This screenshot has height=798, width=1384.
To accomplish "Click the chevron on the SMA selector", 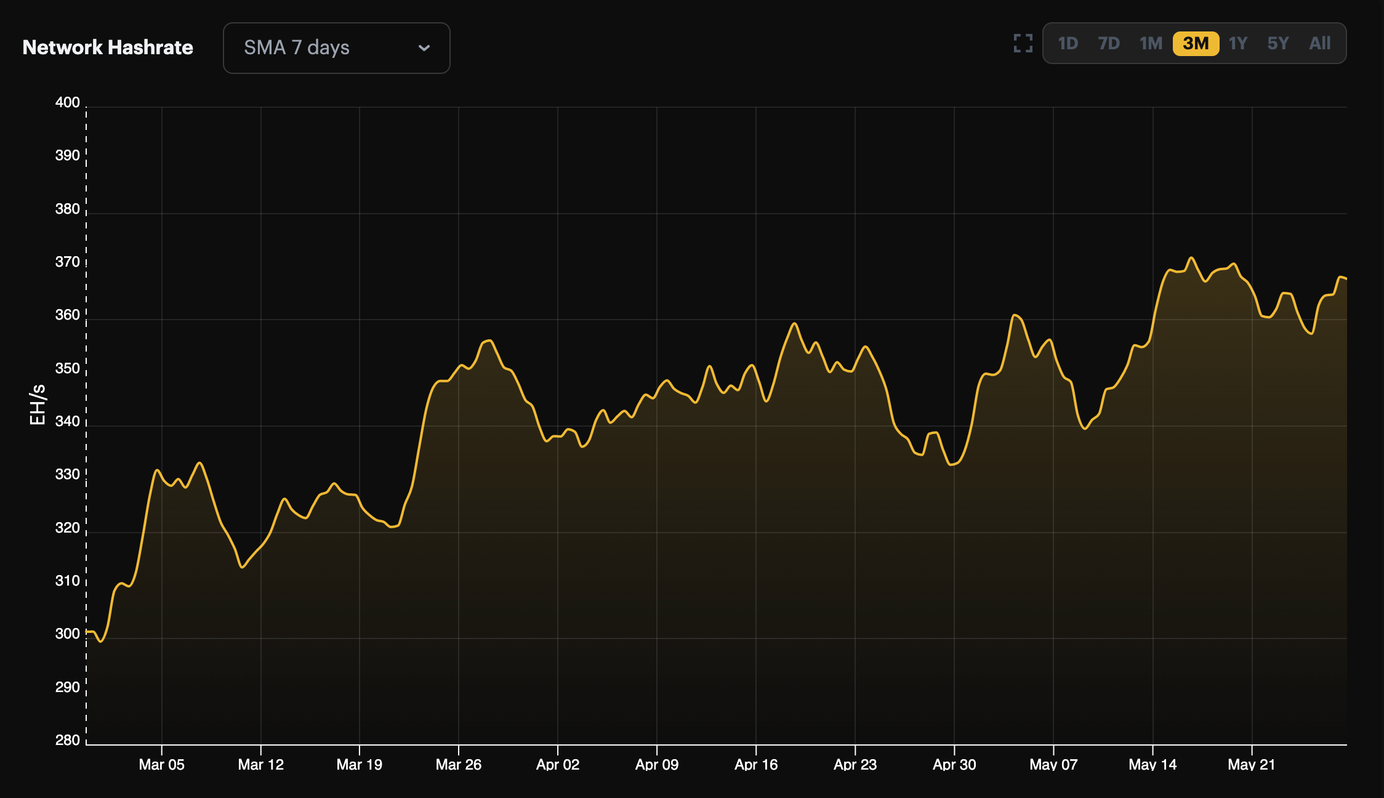I will (423, 47).
